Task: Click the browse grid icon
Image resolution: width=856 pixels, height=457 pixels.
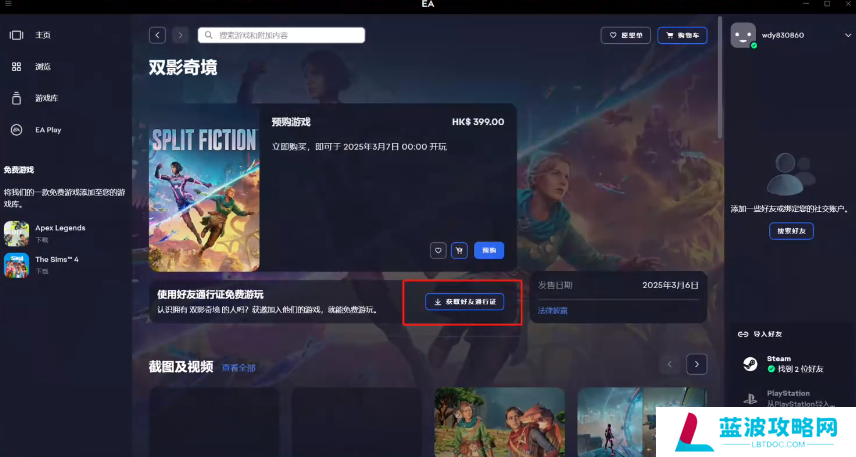Action: click(x=16, y=67)
